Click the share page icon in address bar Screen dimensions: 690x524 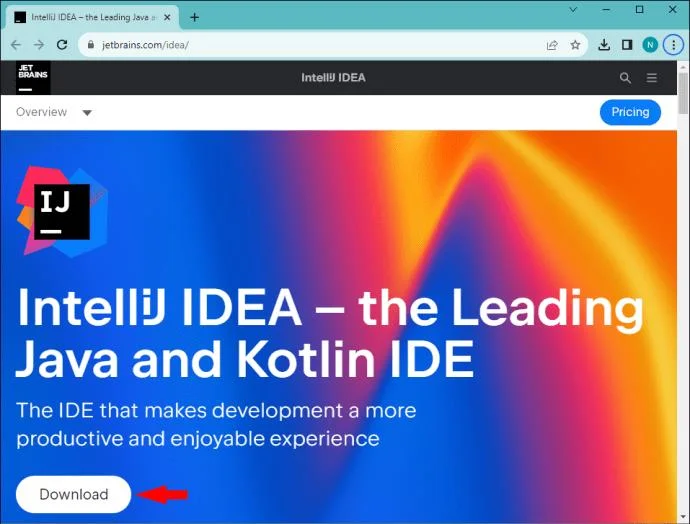click(x=552, y=45)
